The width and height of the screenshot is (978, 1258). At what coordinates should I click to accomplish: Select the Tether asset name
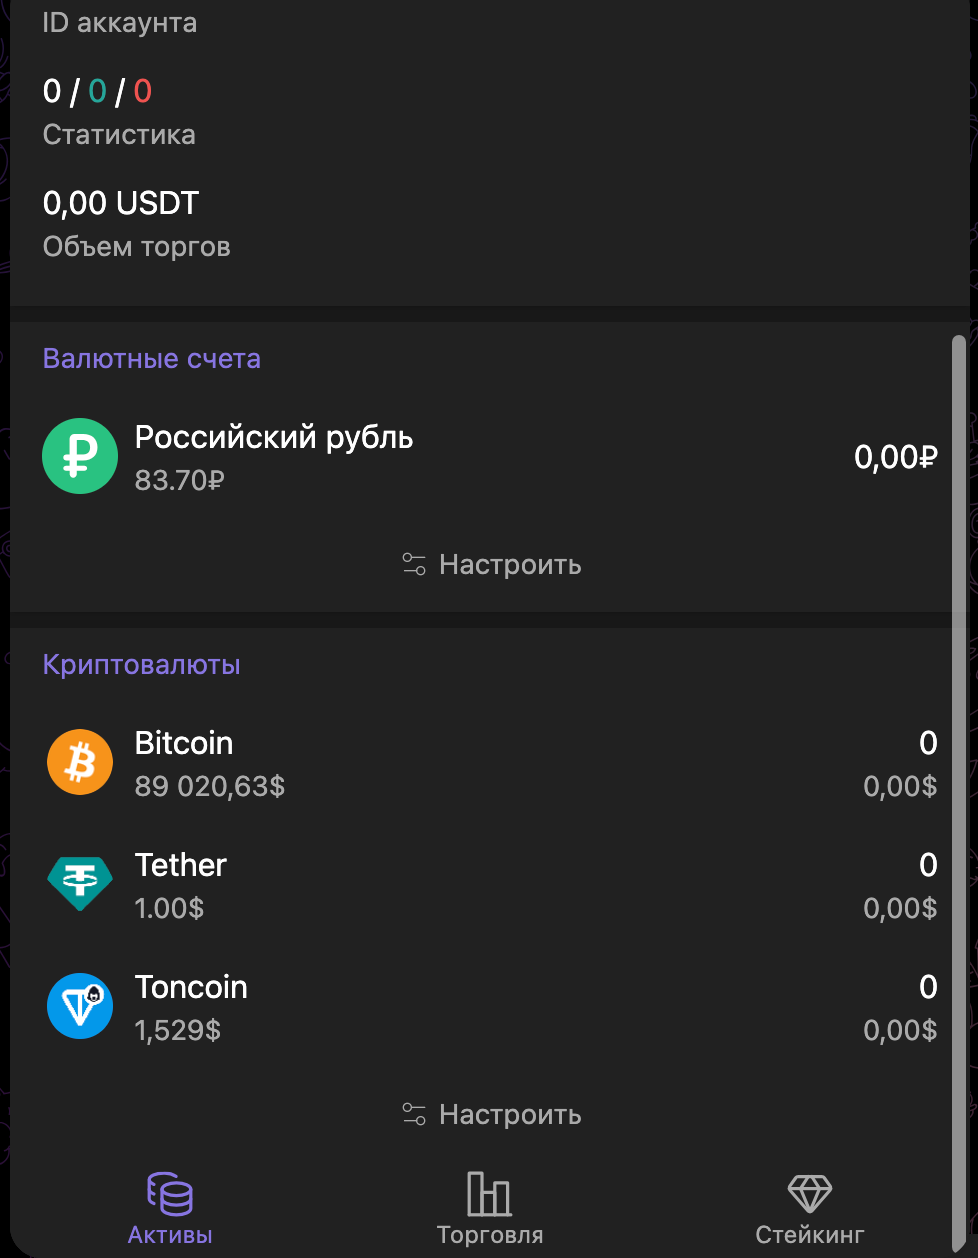tap(181, 865)
